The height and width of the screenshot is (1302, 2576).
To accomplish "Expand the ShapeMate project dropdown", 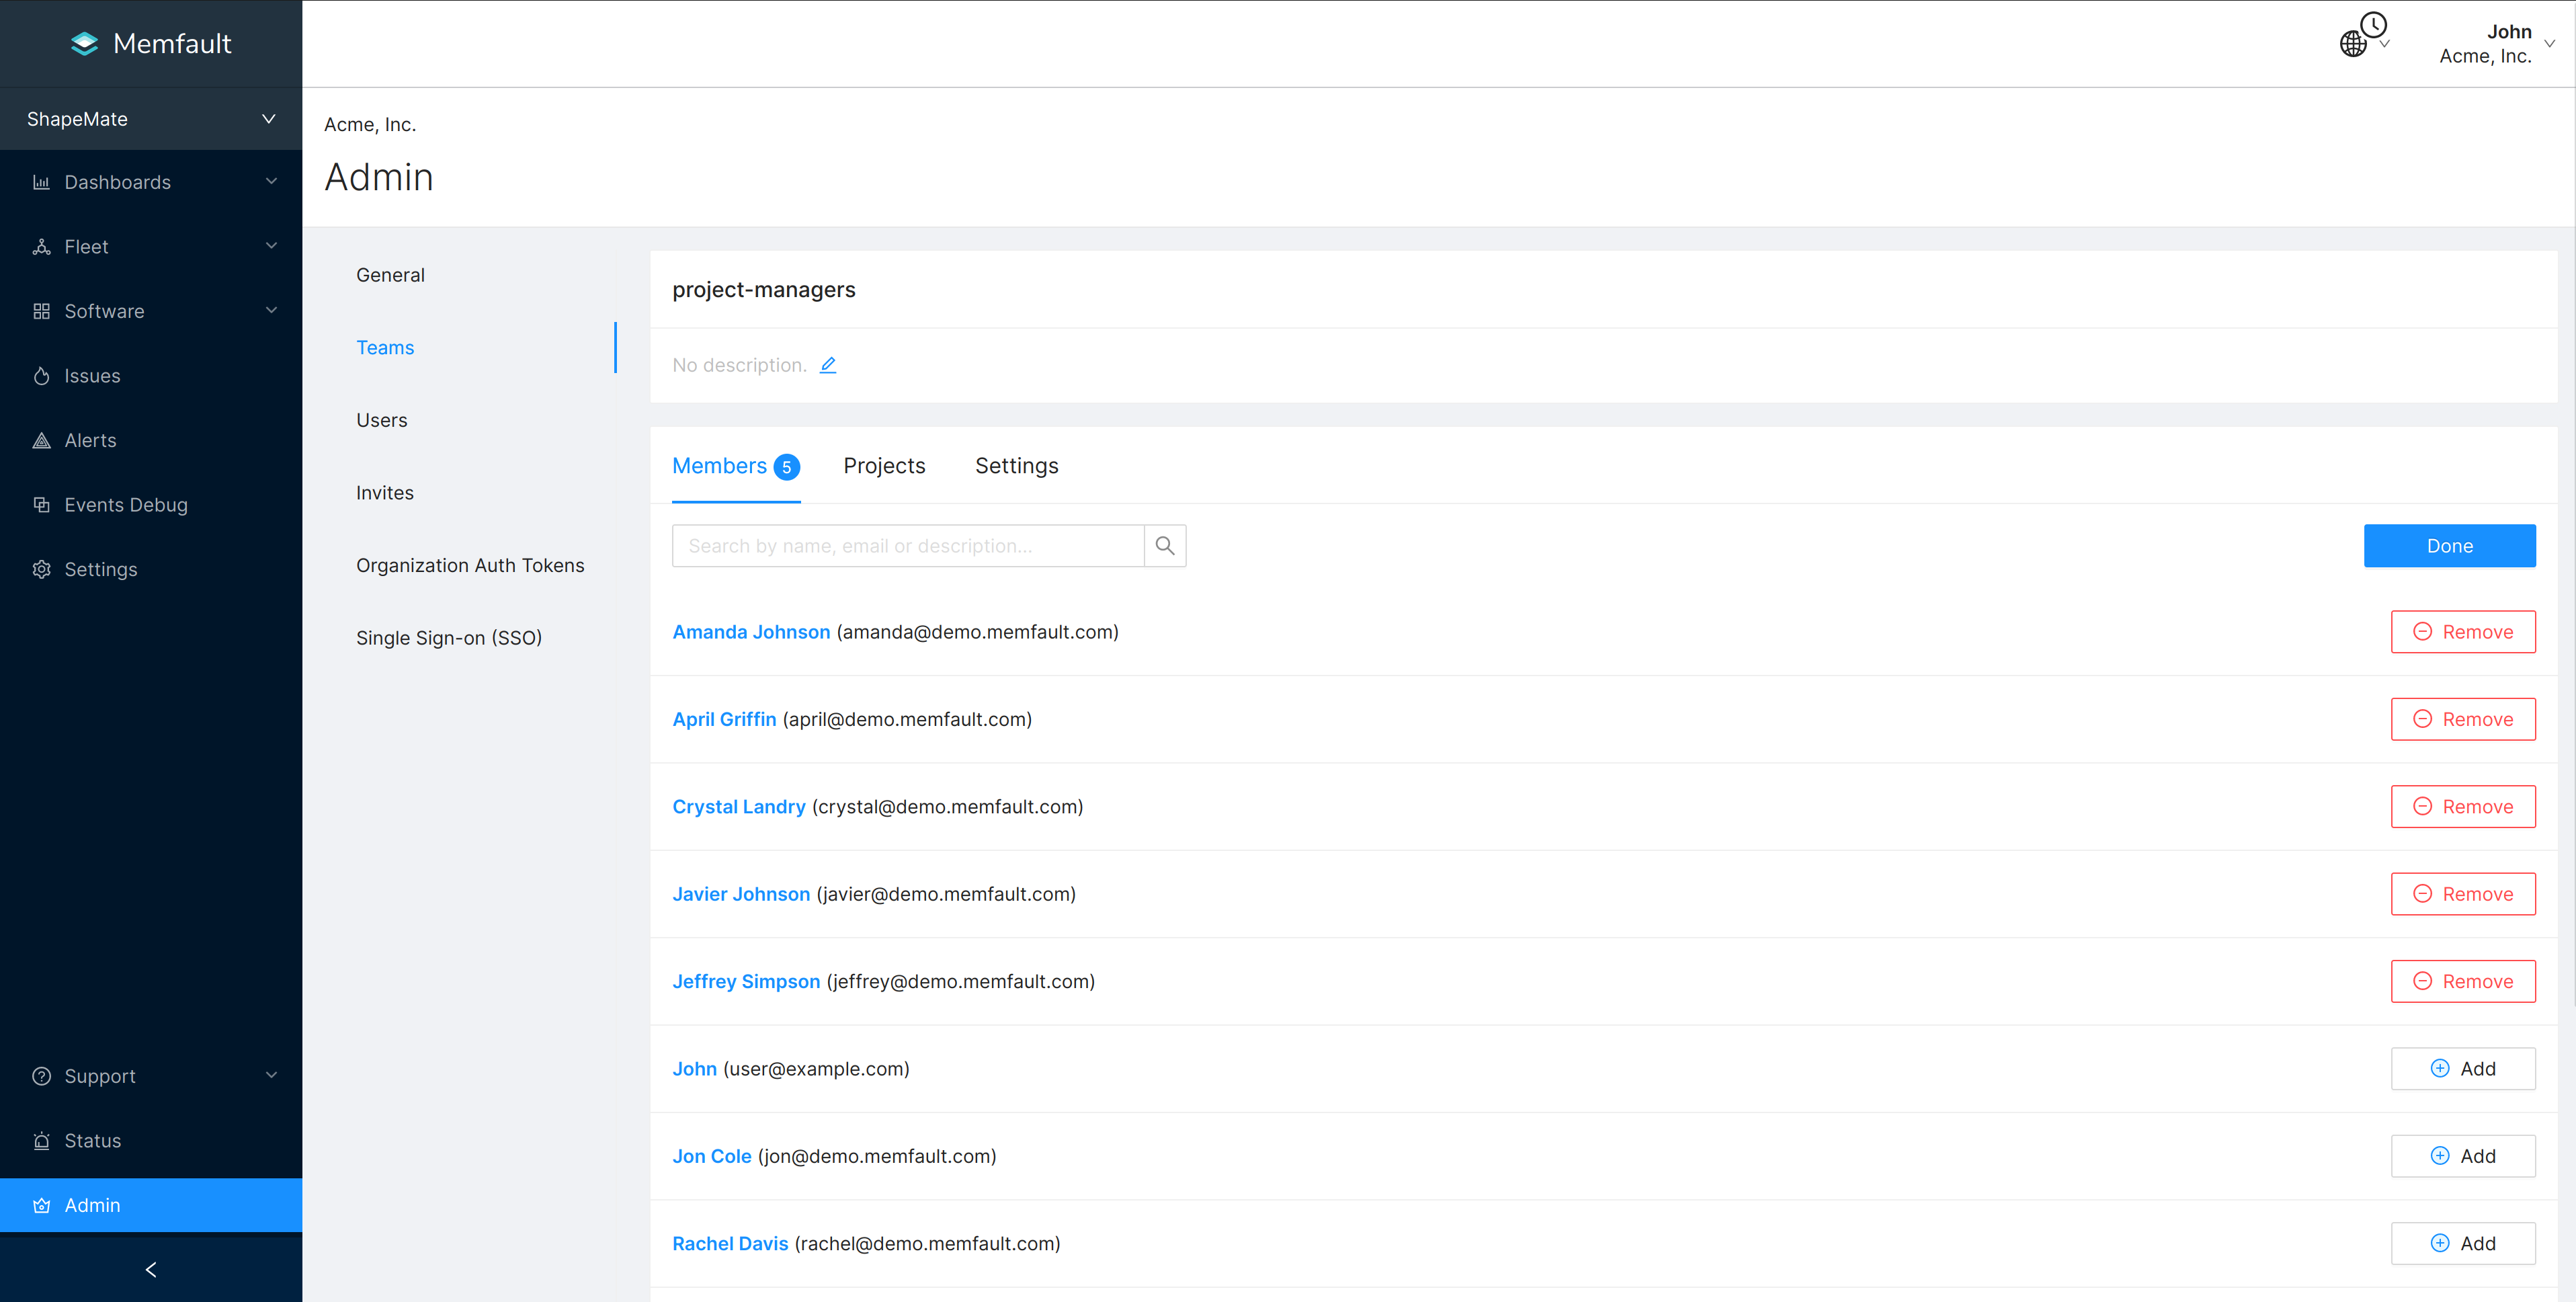I will point(151,119).
